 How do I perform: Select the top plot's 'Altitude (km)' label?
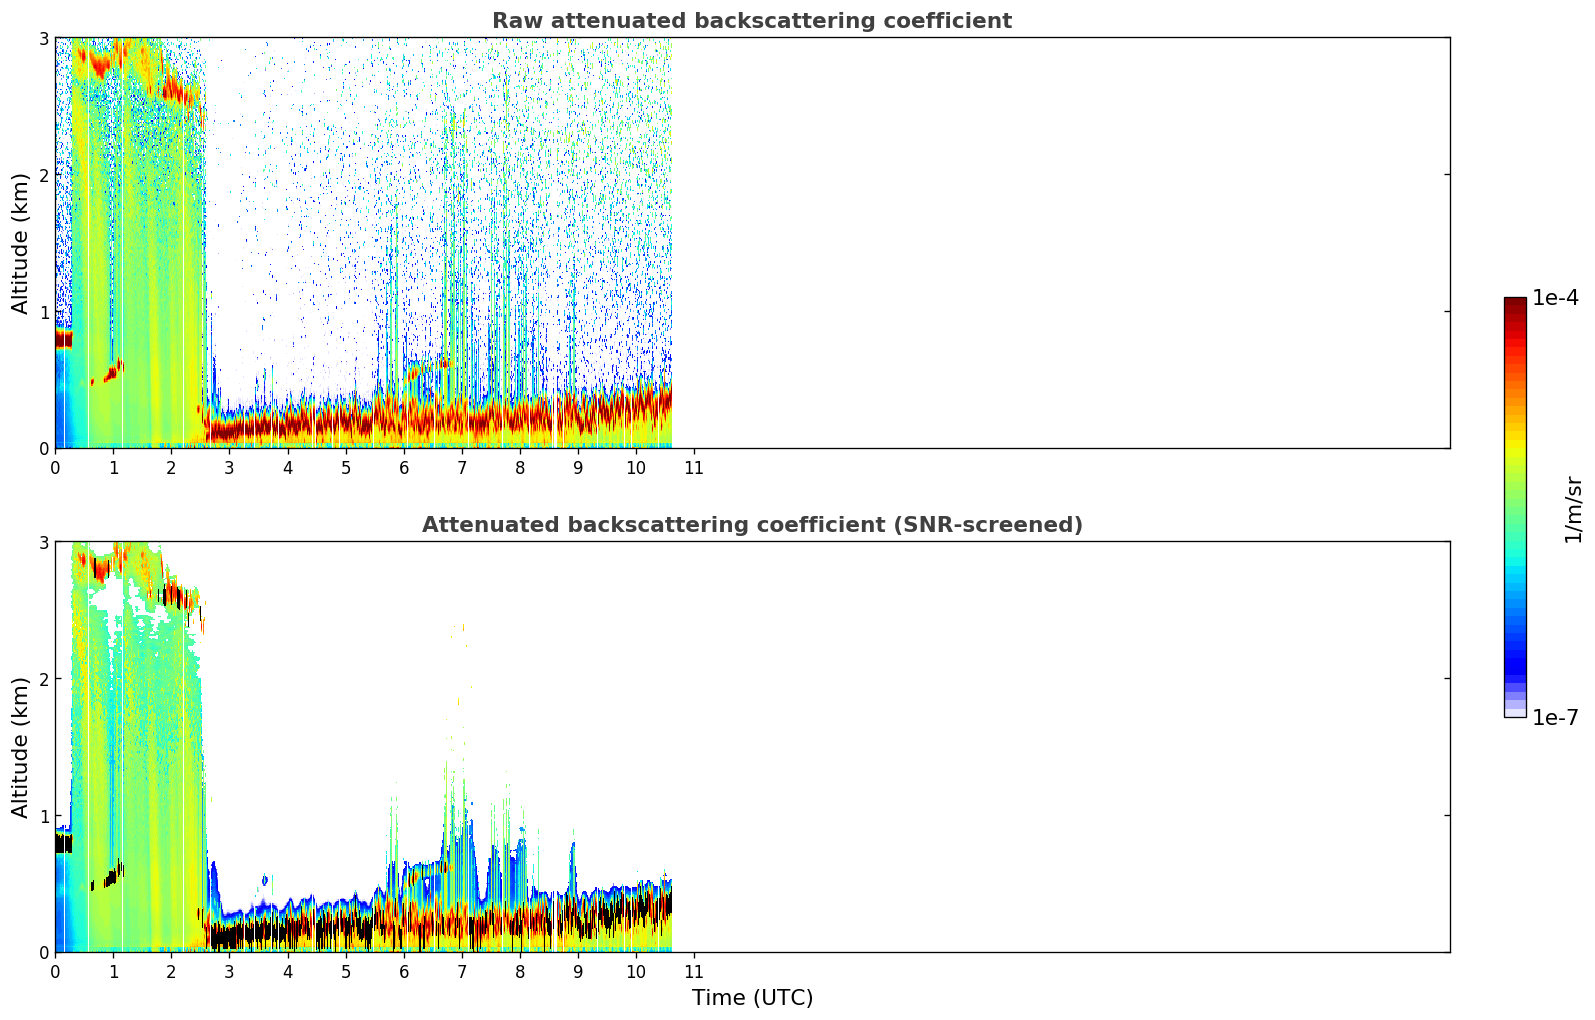tap(21, 243)
